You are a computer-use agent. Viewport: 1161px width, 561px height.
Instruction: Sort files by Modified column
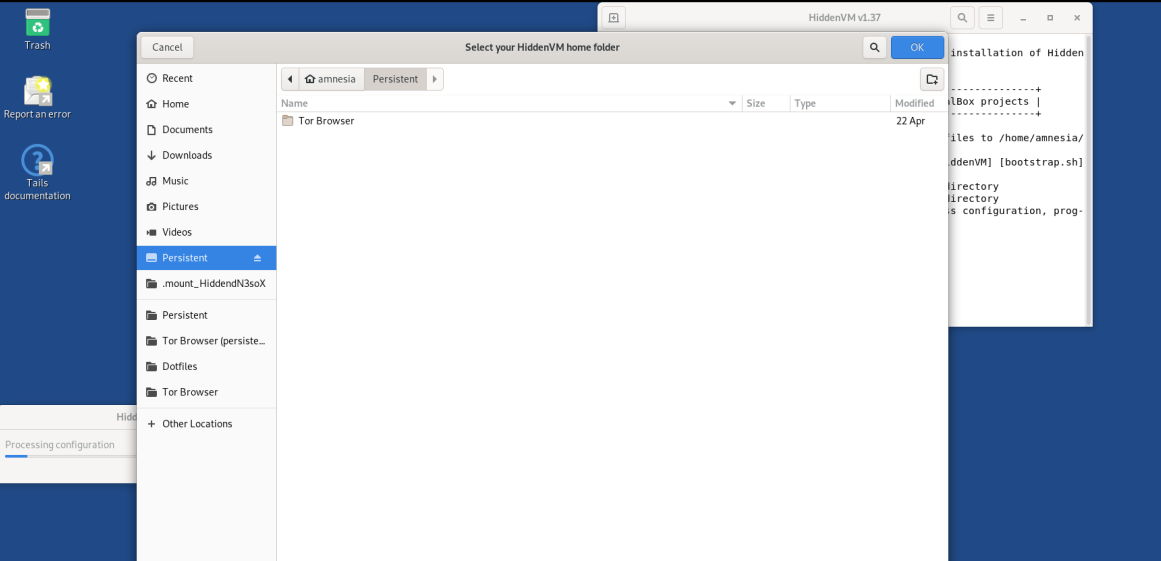click(918, 104)
